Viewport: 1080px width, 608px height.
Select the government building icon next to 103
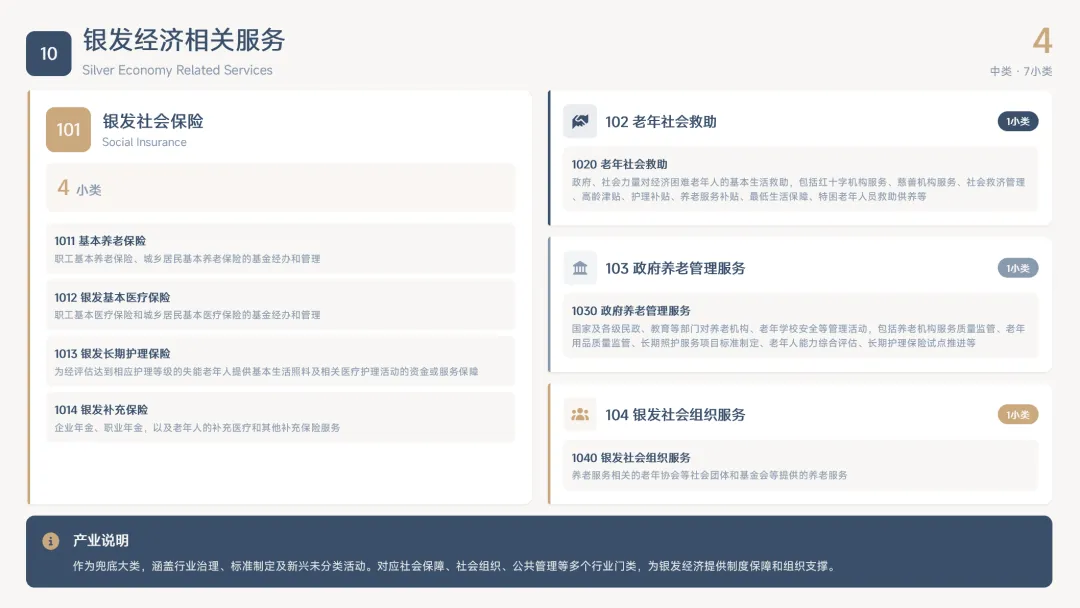click(x=579, y=268)
